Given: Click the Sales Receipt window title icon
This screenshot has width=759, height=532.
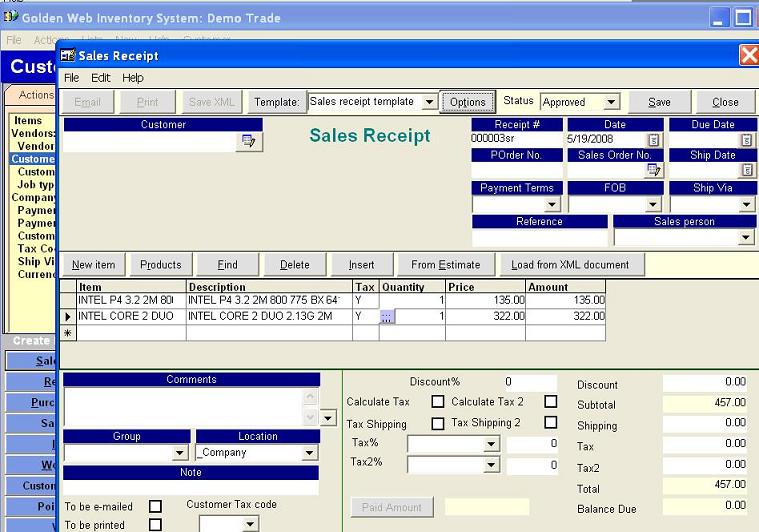Looking at the screenshot, I should [68, 55].
